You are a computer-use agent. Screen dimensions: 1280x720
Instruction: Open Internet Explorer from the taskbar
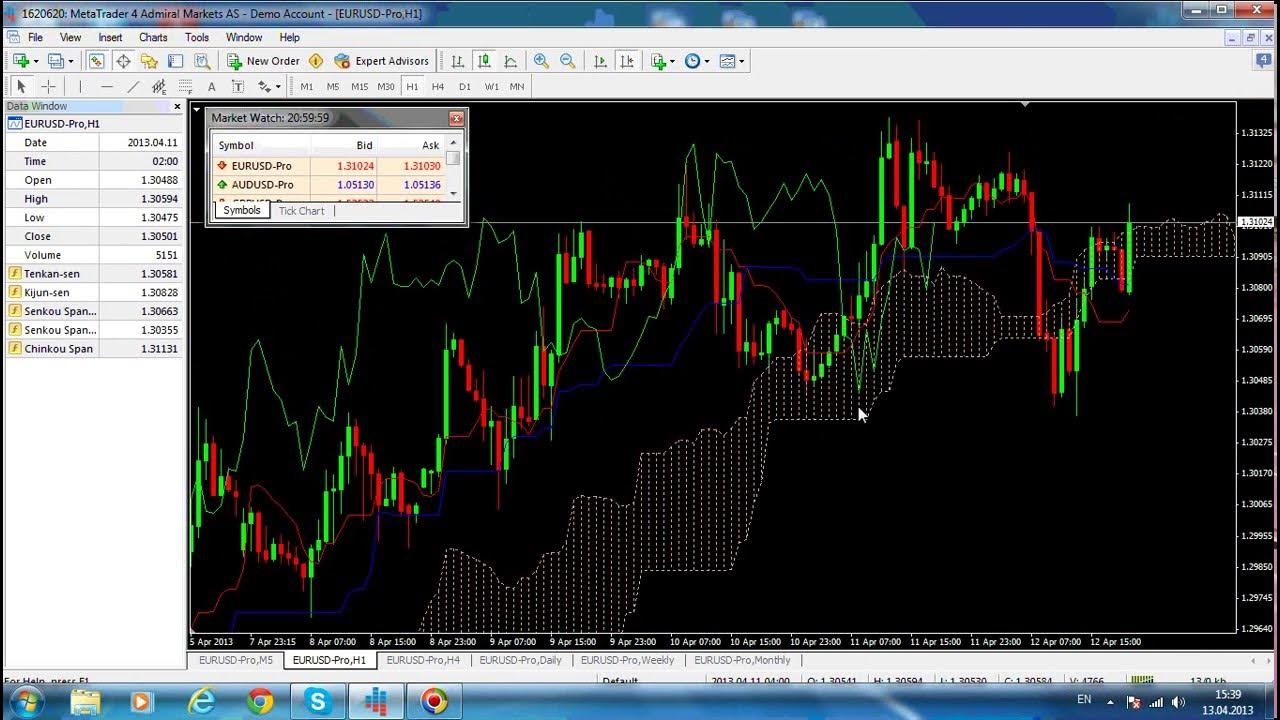(202, 702)
